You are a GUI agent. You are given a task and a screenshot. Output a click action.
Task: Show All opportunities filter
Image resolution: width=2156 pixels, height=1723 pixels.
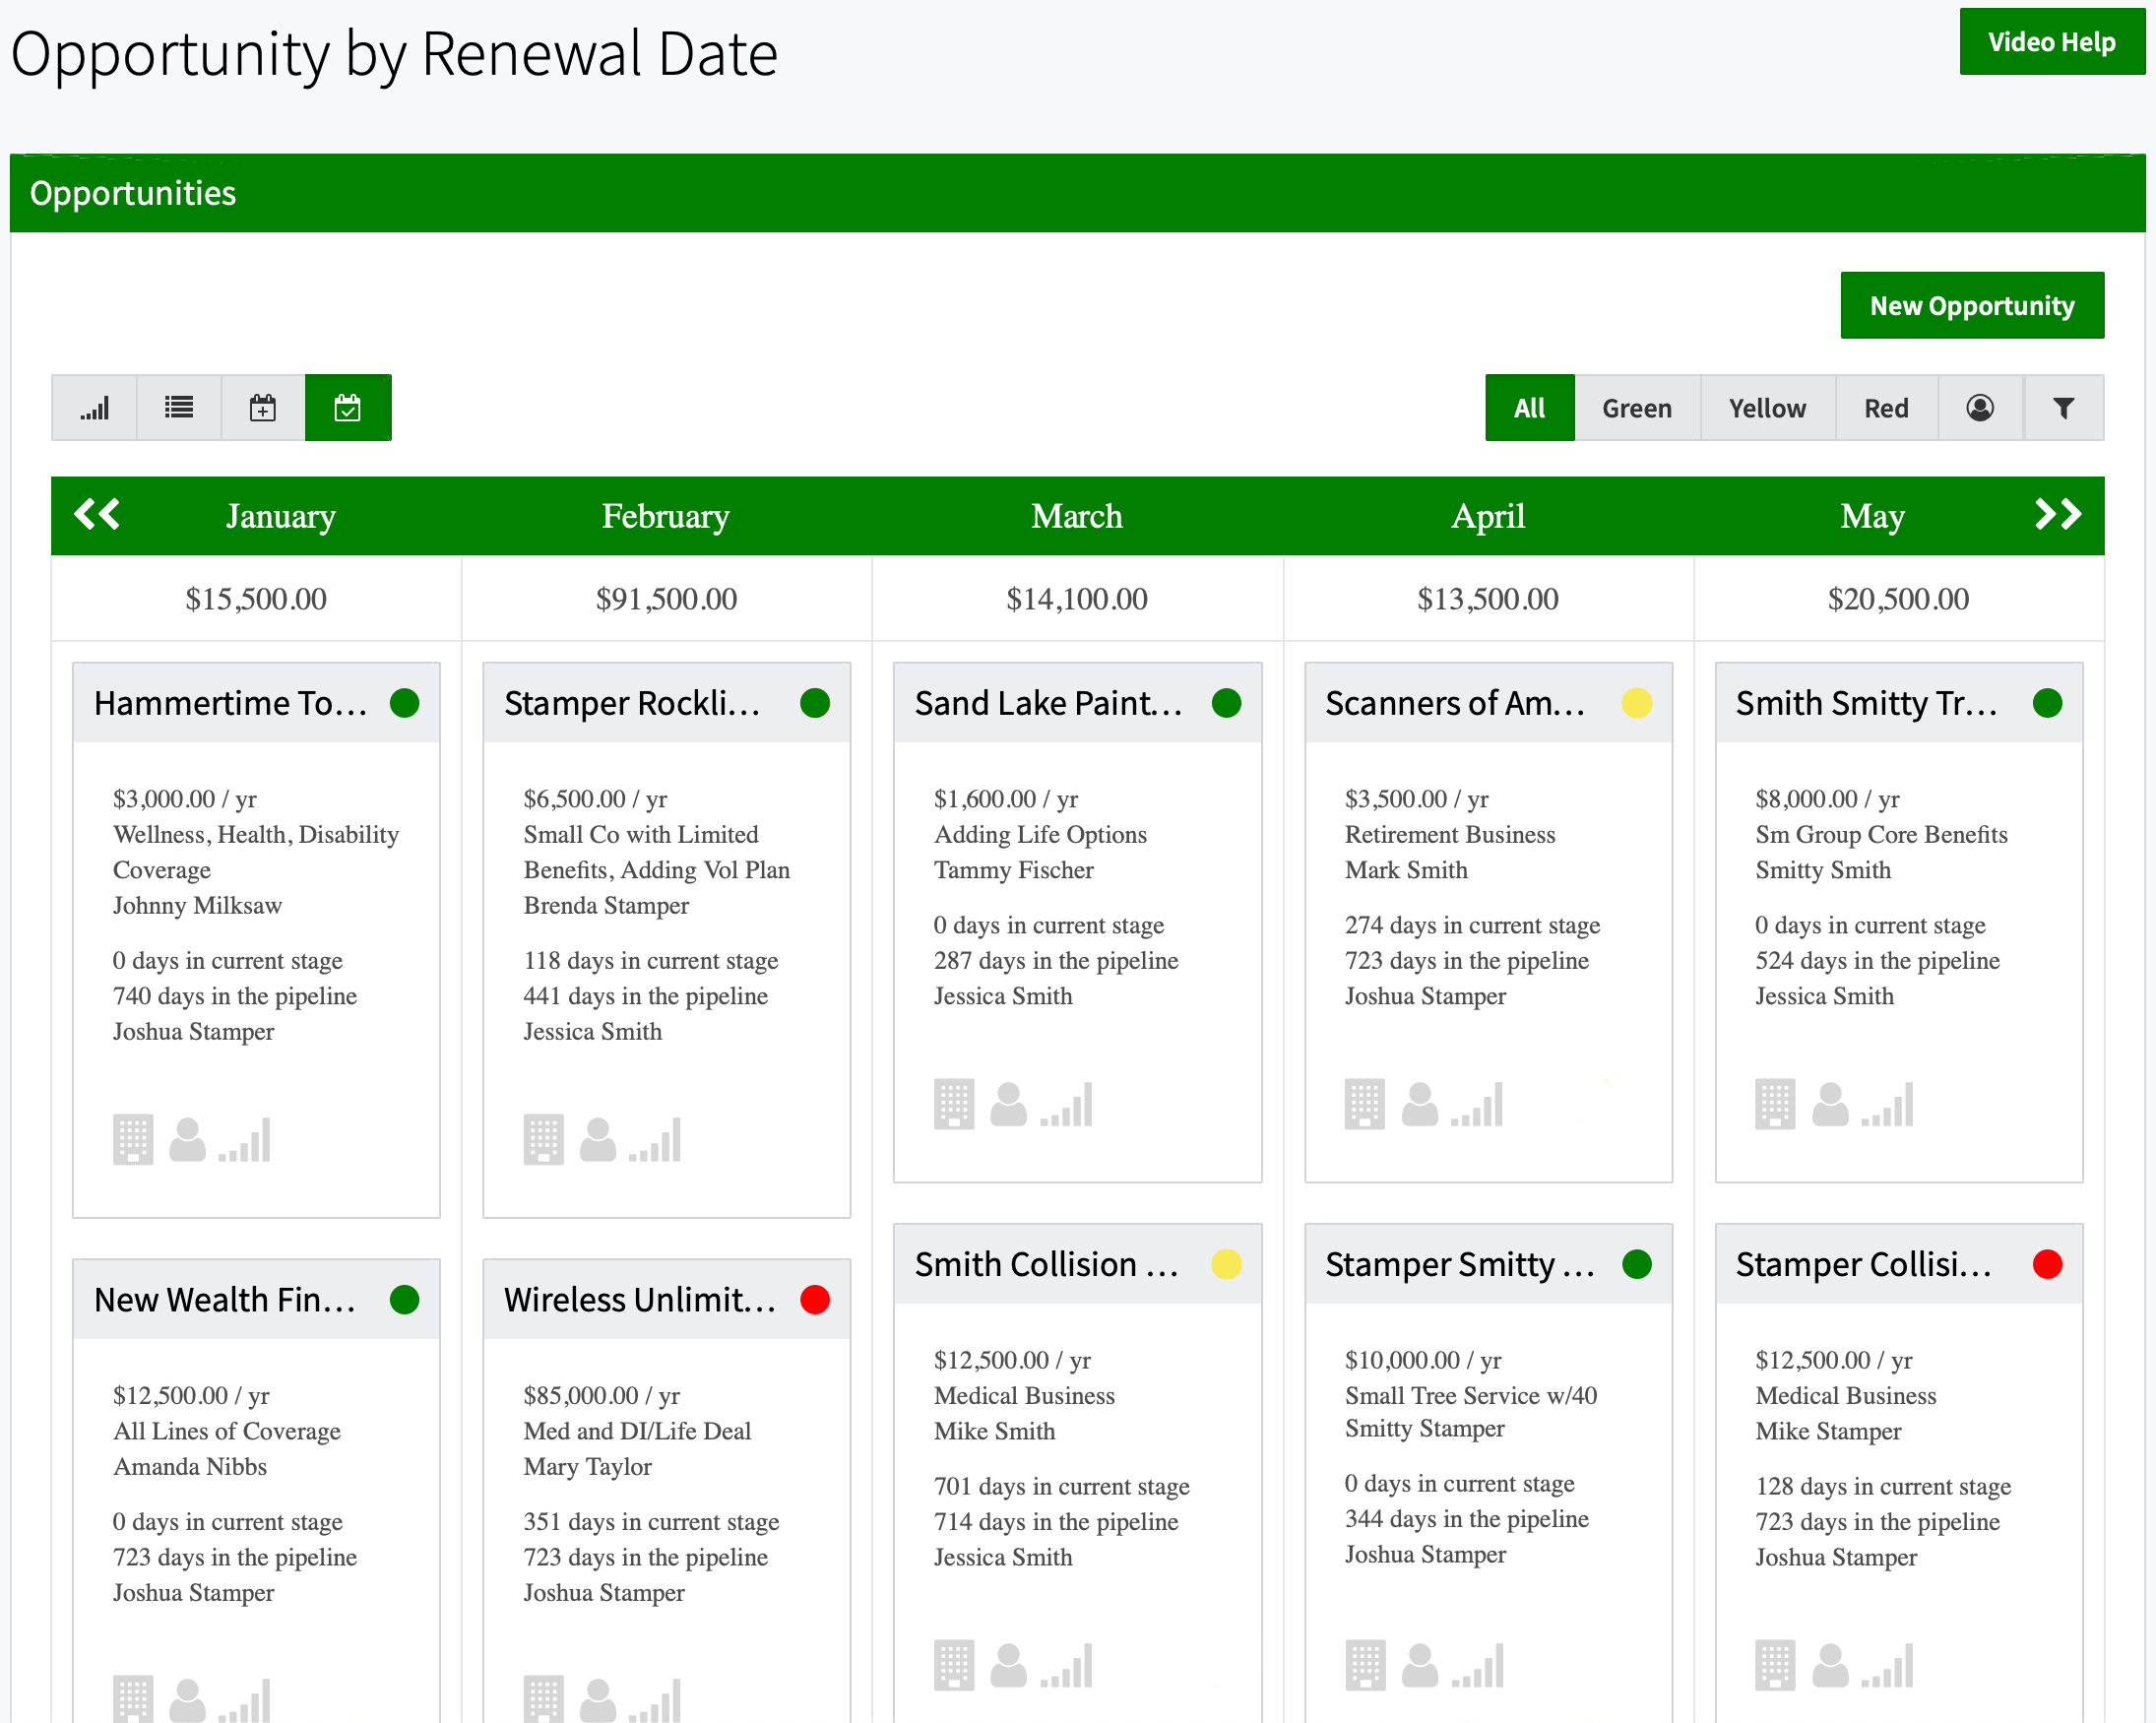click(1530, 408)
